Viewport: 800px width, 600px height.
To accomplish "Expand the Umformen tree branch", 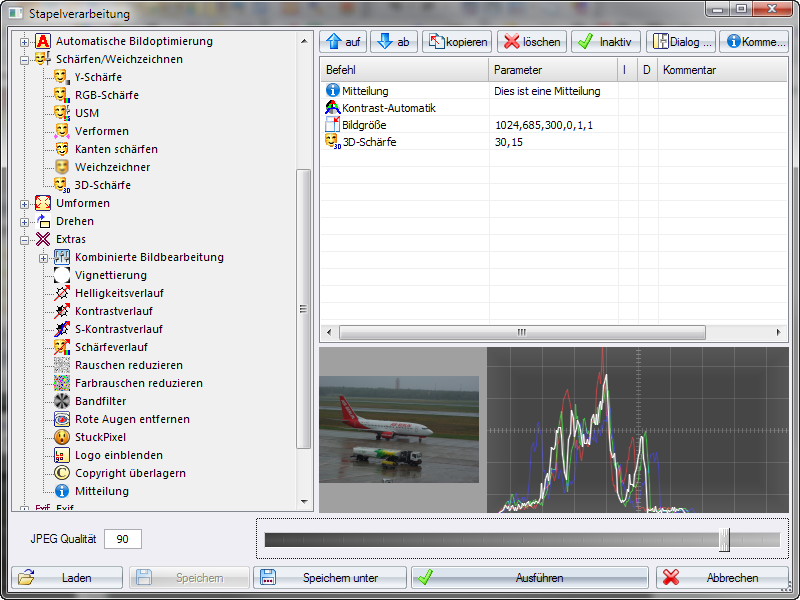I will click(x=23, y=203).
